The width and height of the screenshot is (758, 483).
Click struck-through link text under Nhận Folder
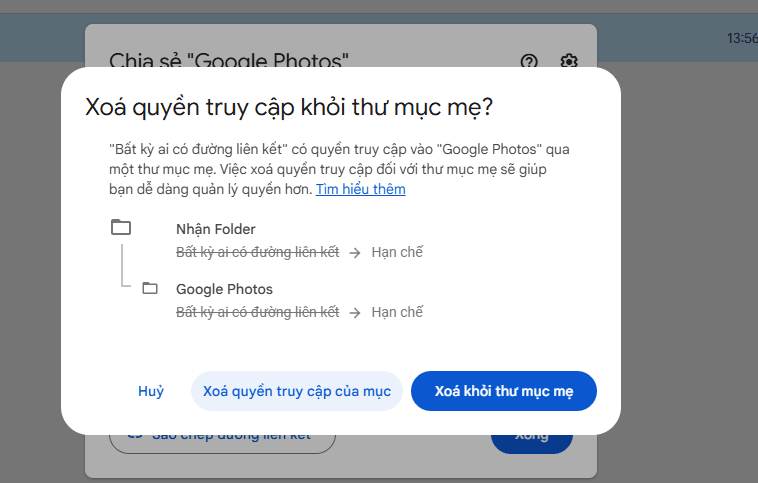click(x=258, y=252)
